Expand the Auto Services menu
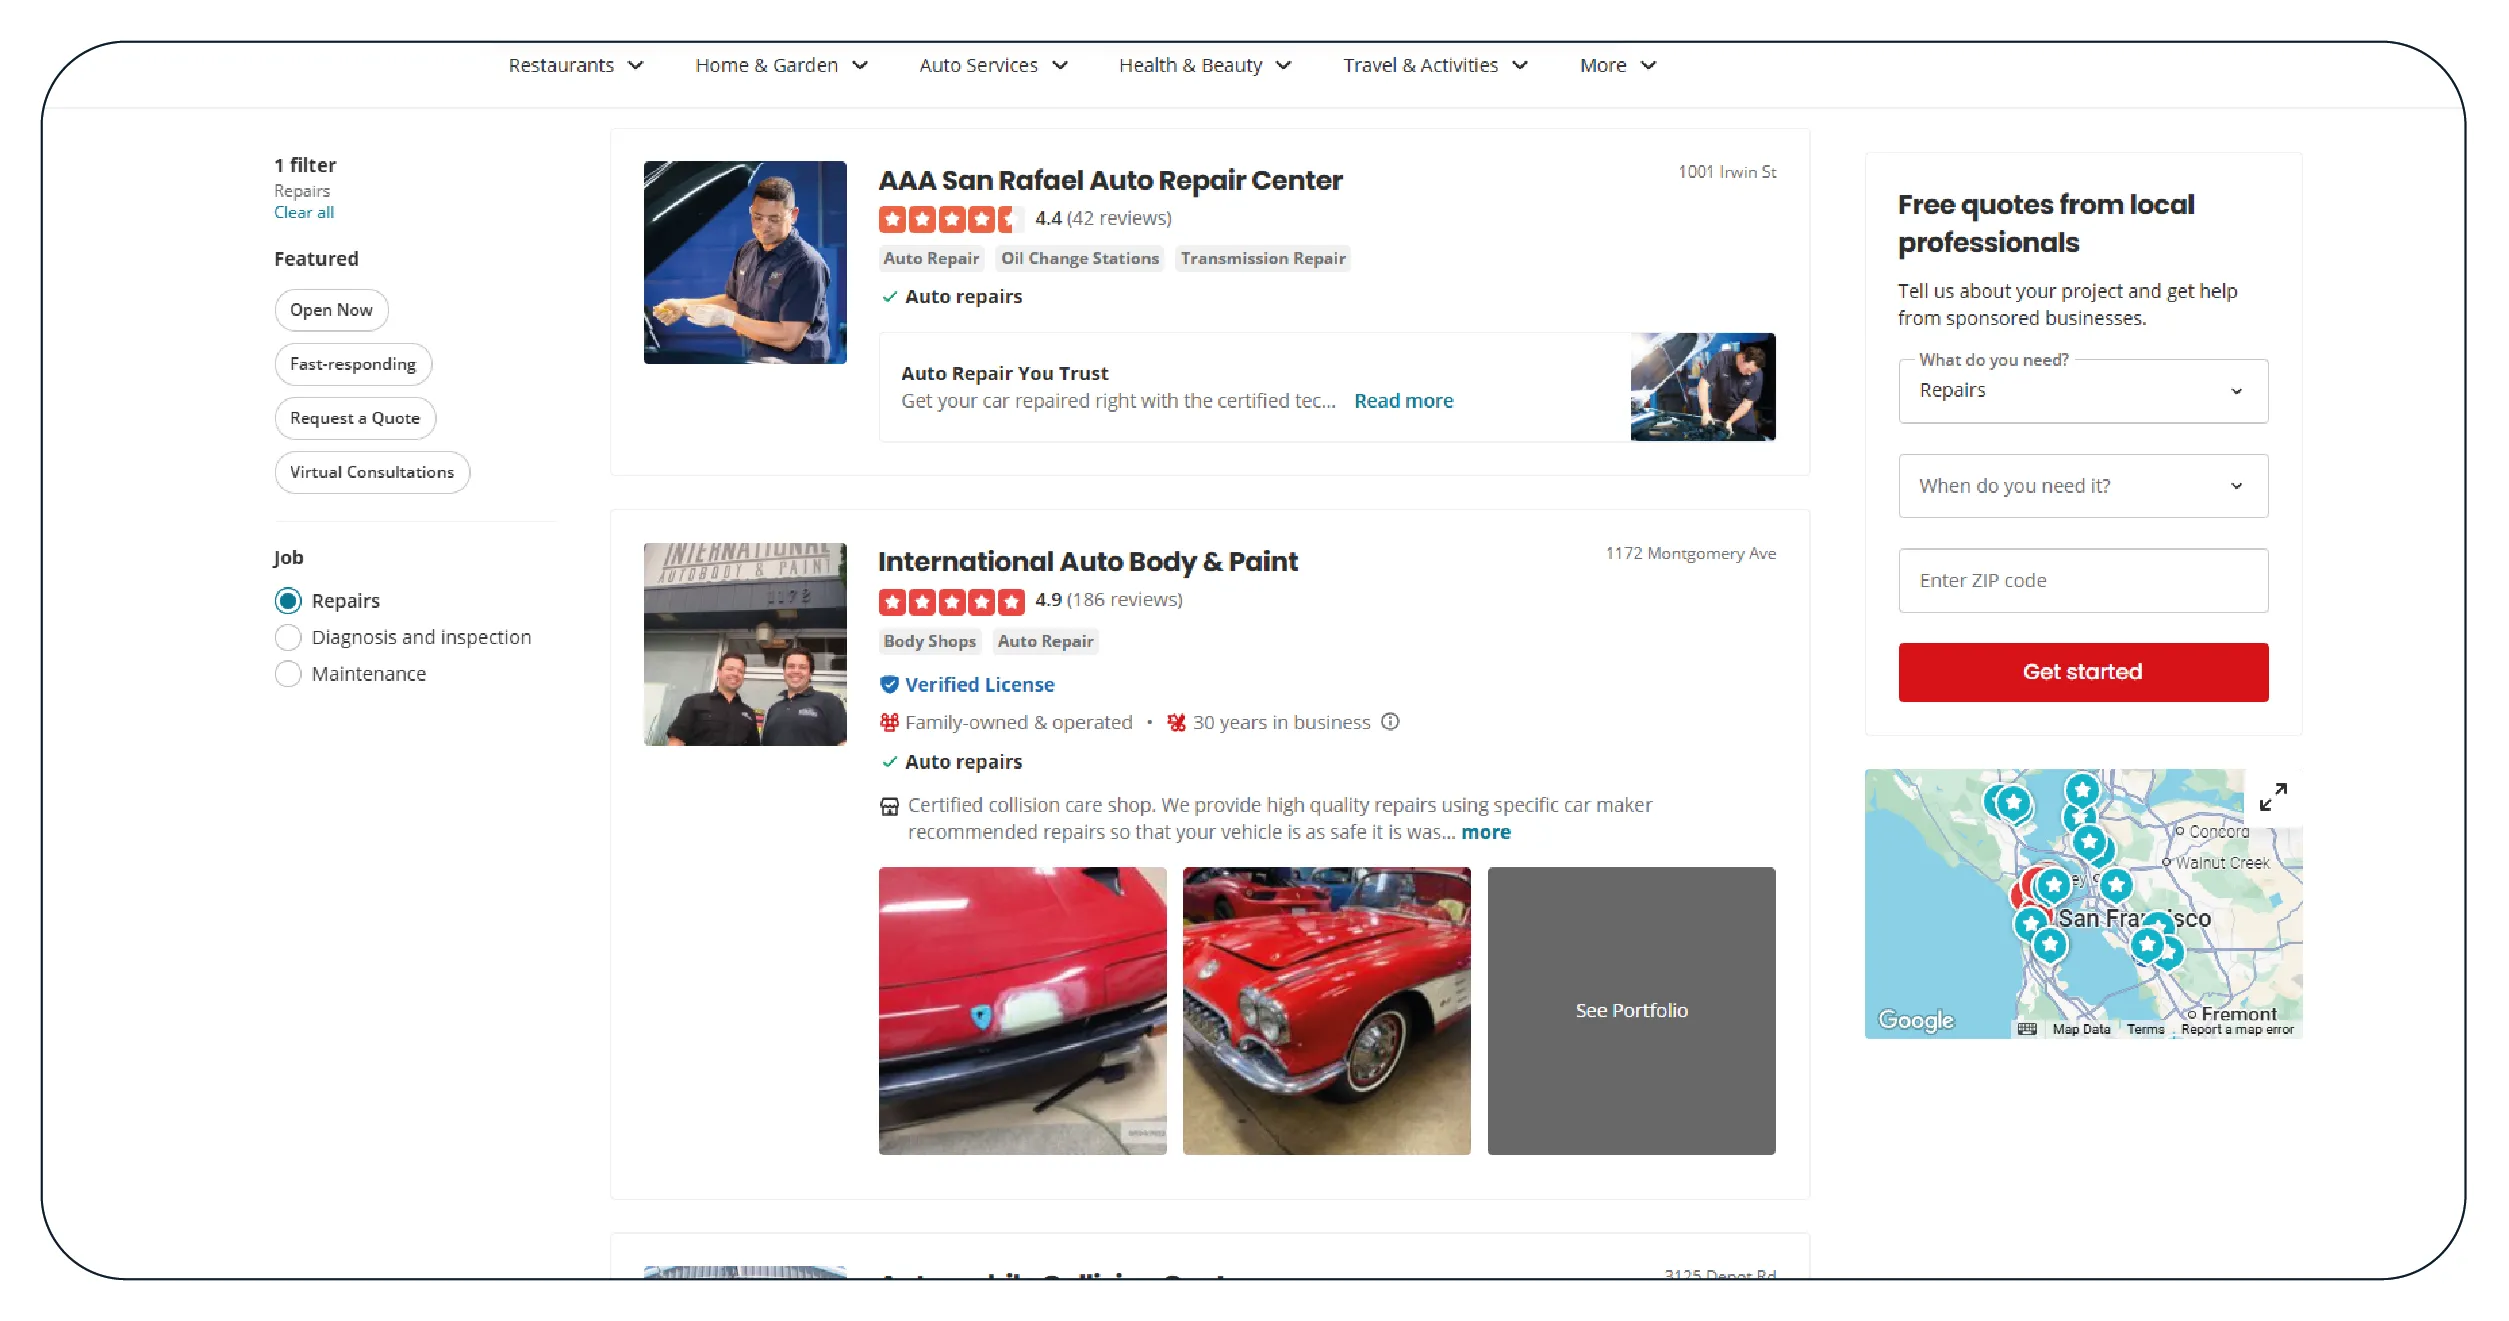 [993, 66]
